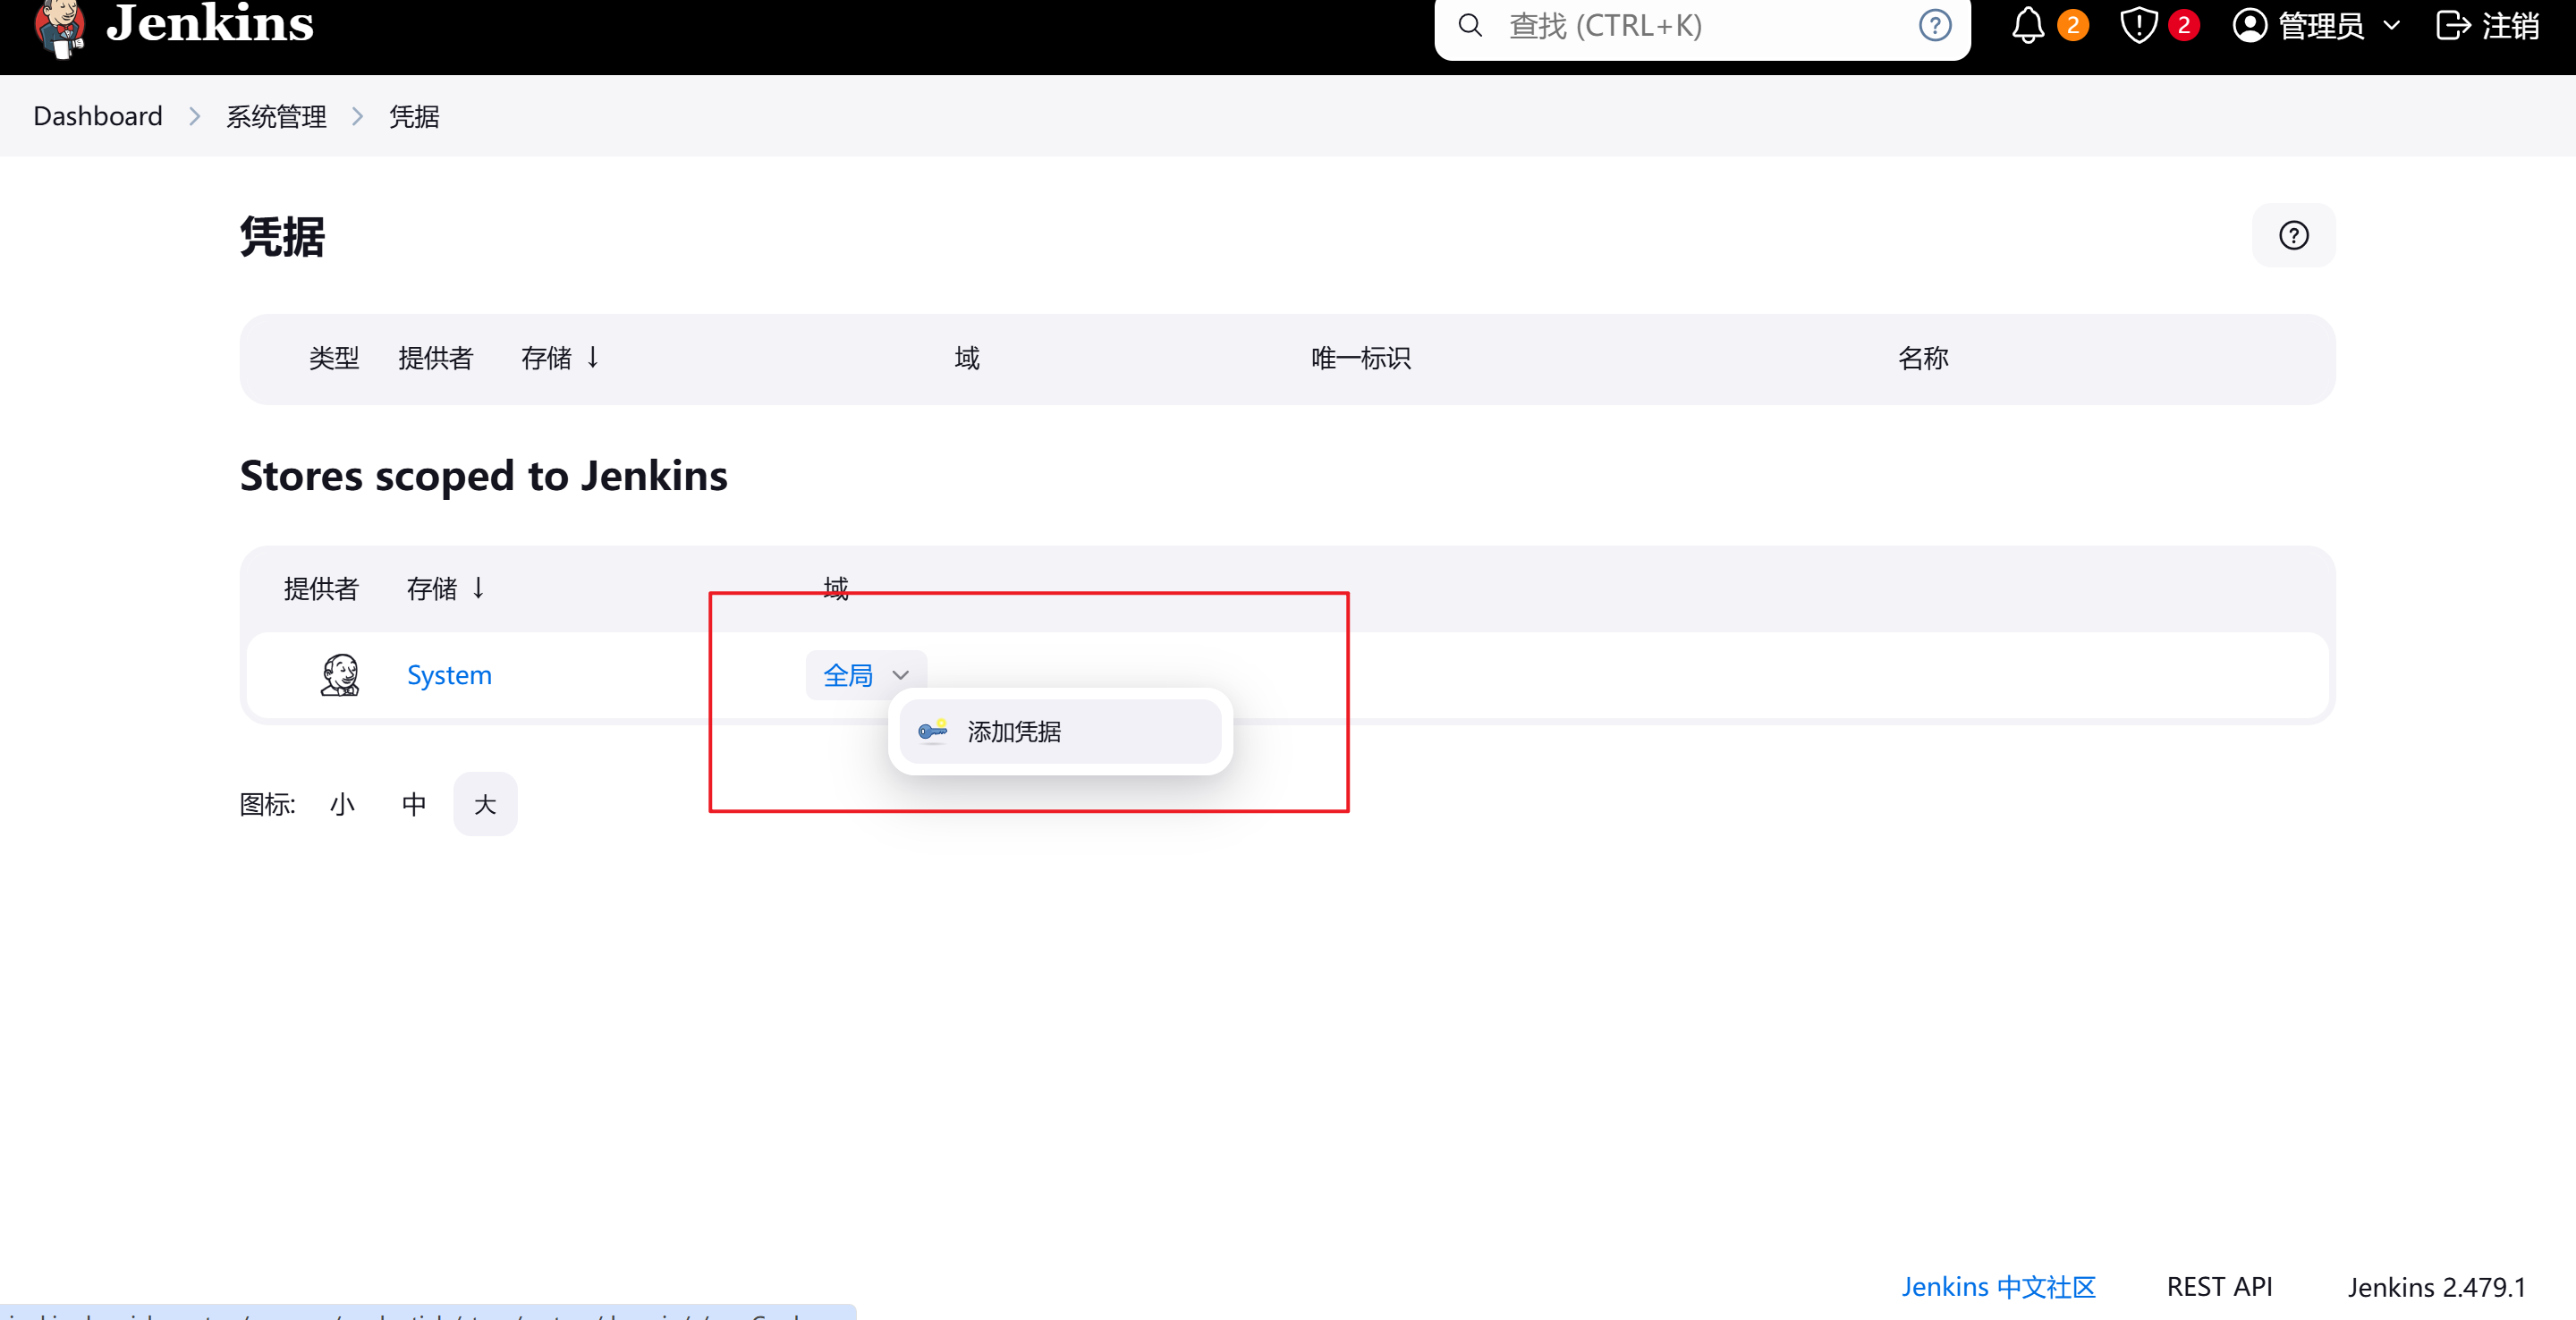Click the 凭据 page heading
The height and width of the screenshot is (1320, 2576).
click(x=283, y=237)
